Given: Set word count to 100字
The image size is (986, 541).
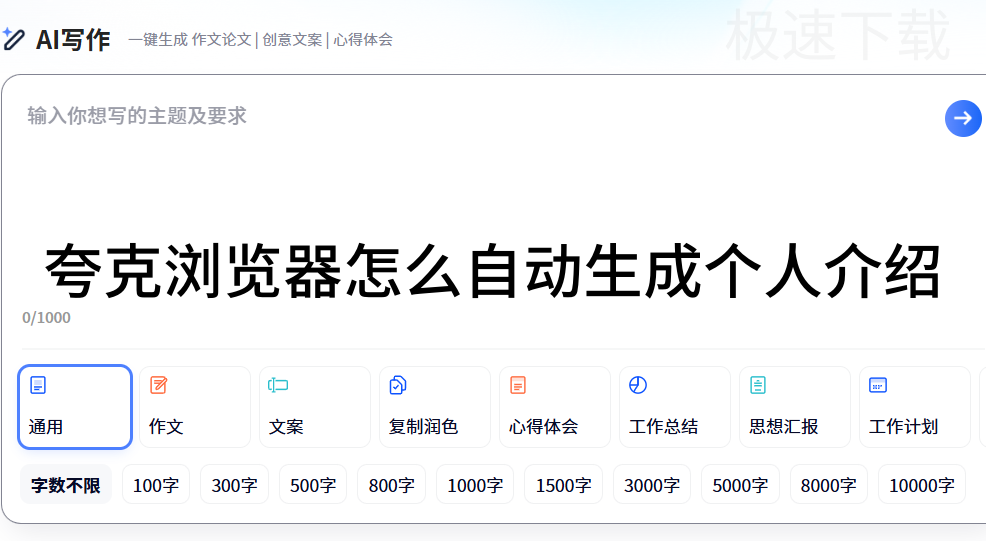Looking at the screenshot, I should pos(156,484).
